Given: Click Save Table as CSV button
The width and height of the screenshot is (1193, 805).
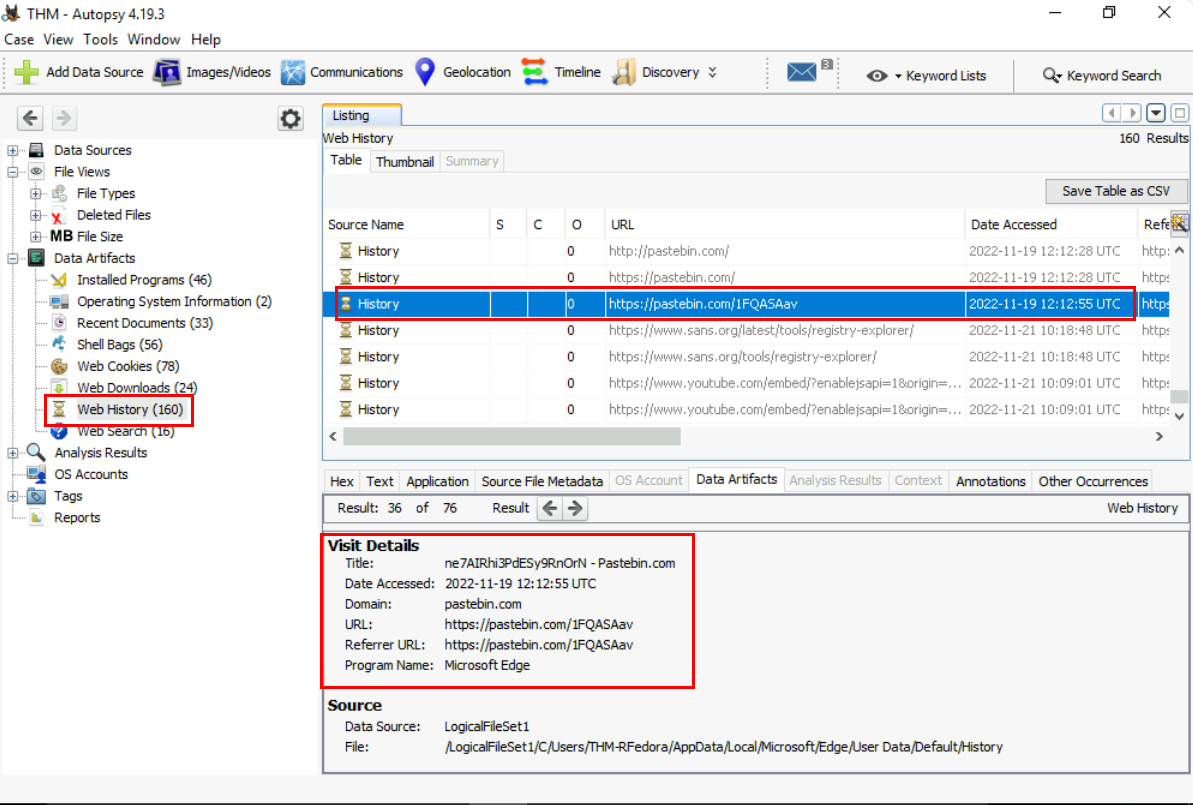Looking at the screenshot, I should pyautogui.click(x=1116, y=191).
